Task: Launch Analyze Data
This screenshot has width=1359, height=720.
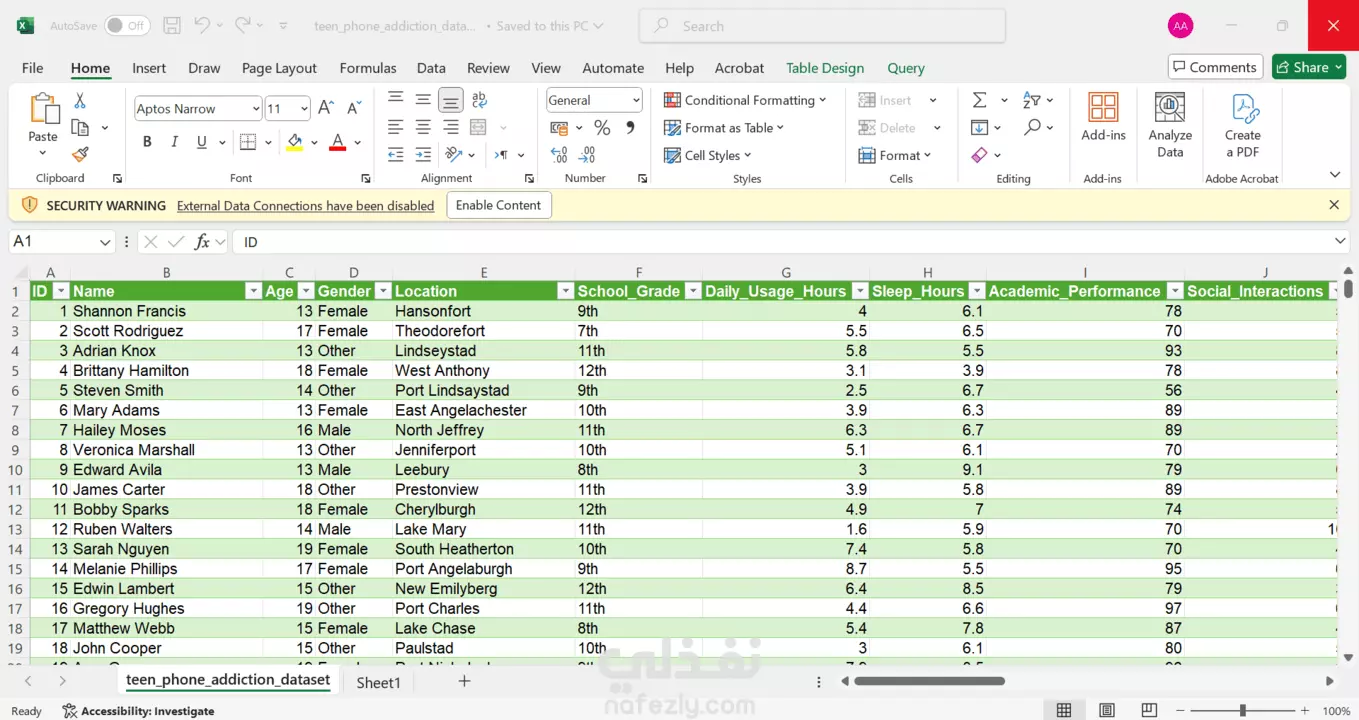Action: tap(1170, 125)
